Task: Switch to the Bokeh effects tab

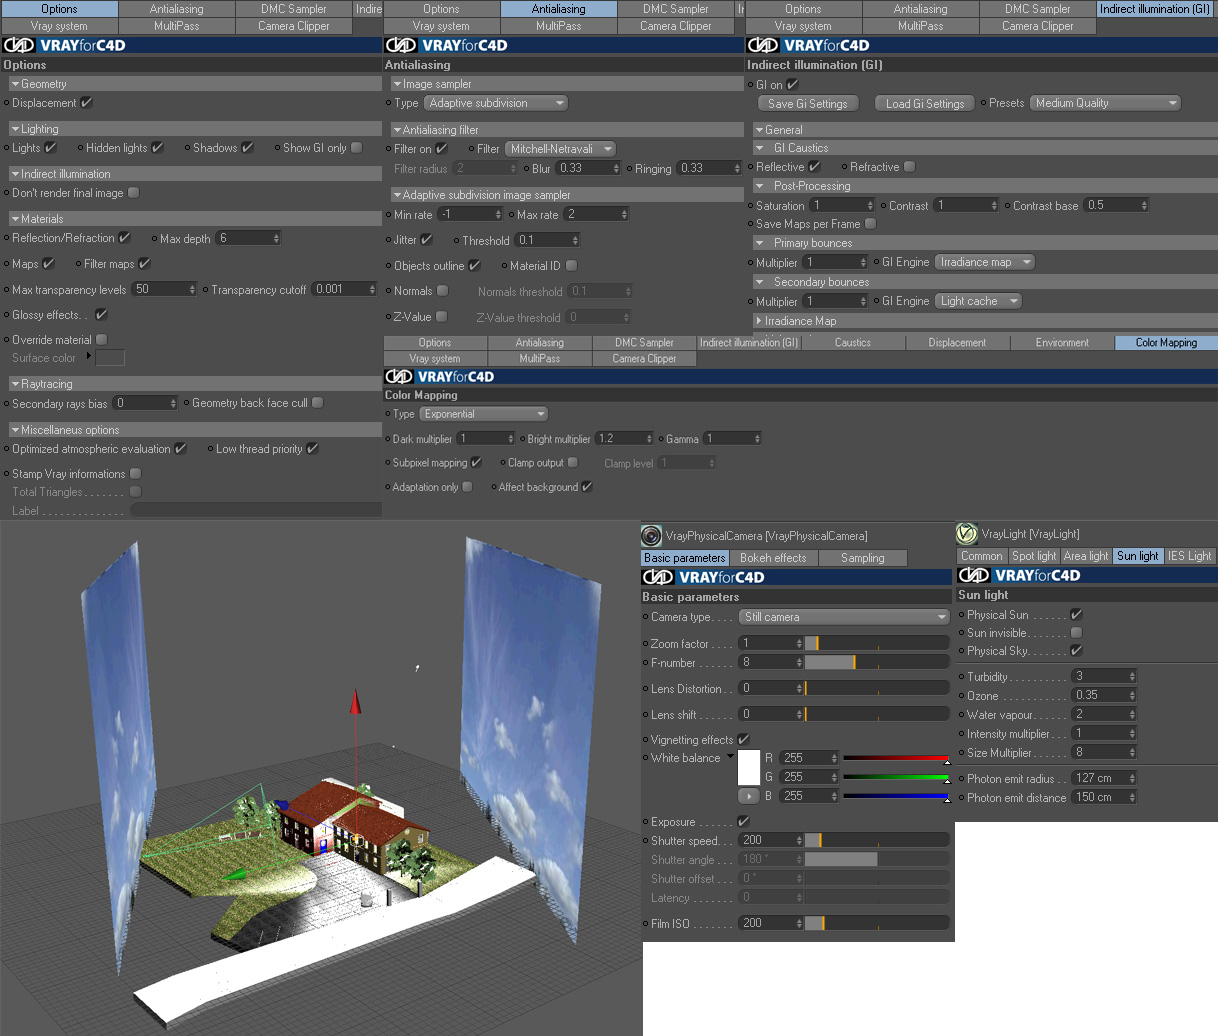Action: click(x=773, y=558)
